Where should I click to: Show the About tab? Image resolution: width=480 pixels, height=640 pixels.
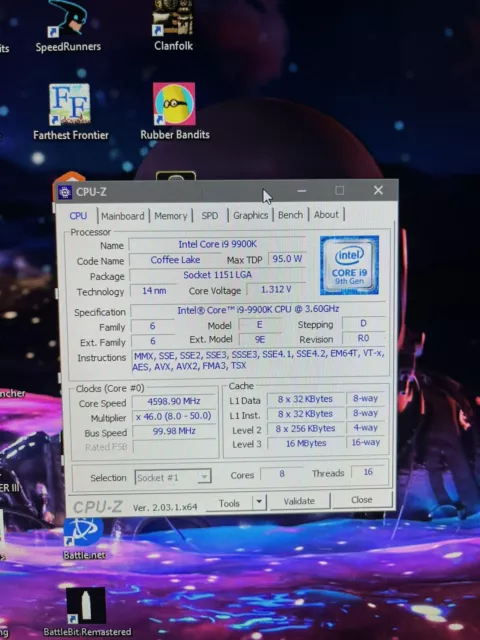tap(326, 214)
